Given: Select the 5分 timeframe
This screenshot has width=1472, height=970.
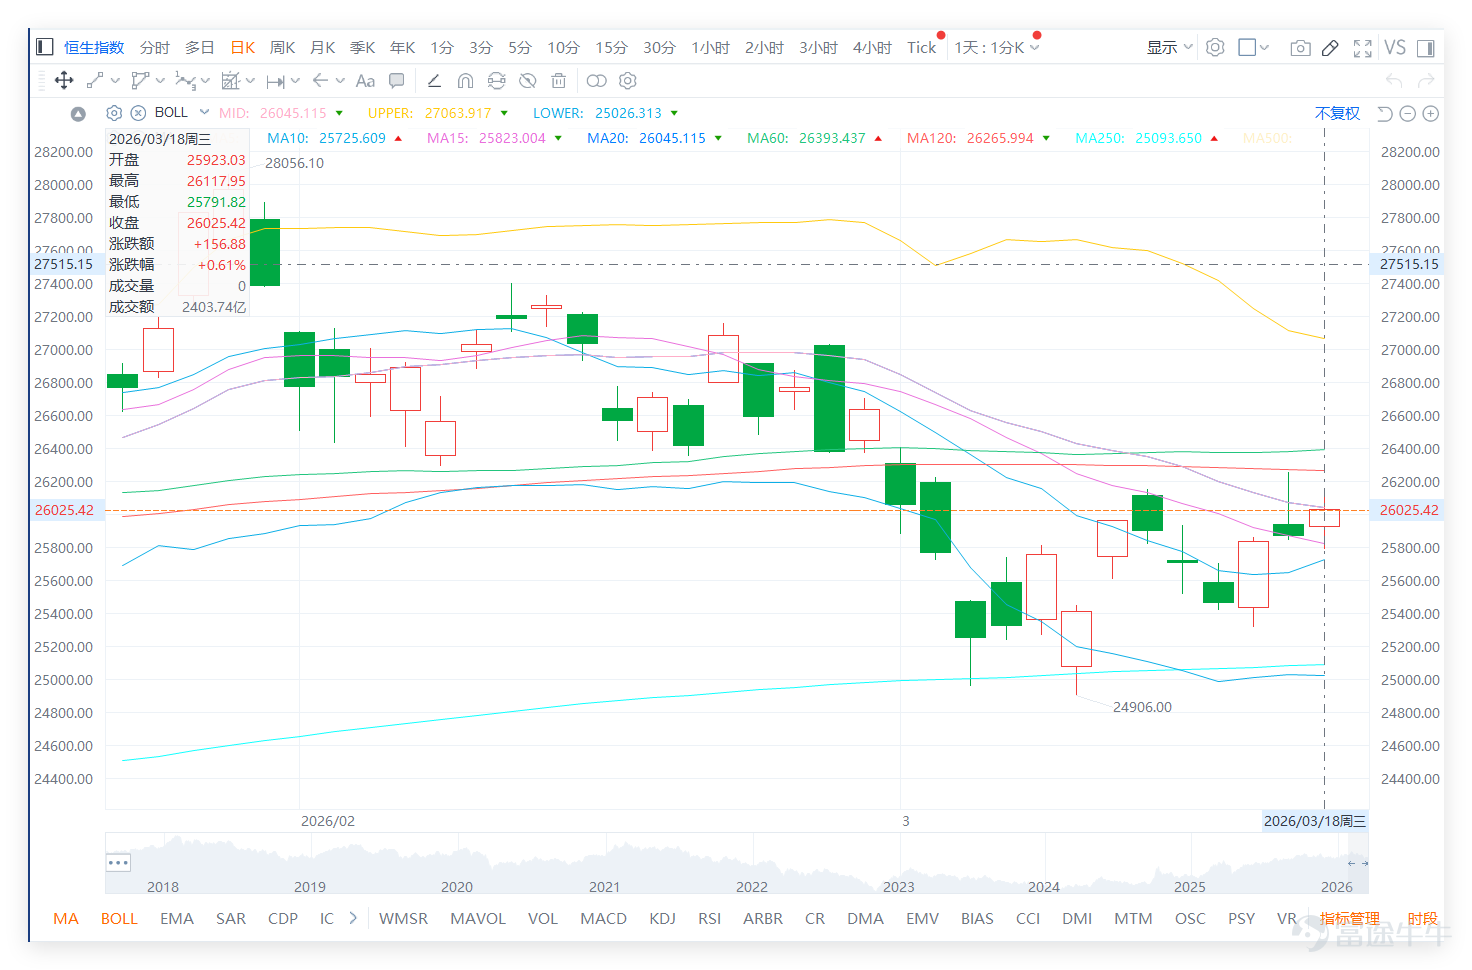Looking at the screenshot, I should tap(520, 47).
